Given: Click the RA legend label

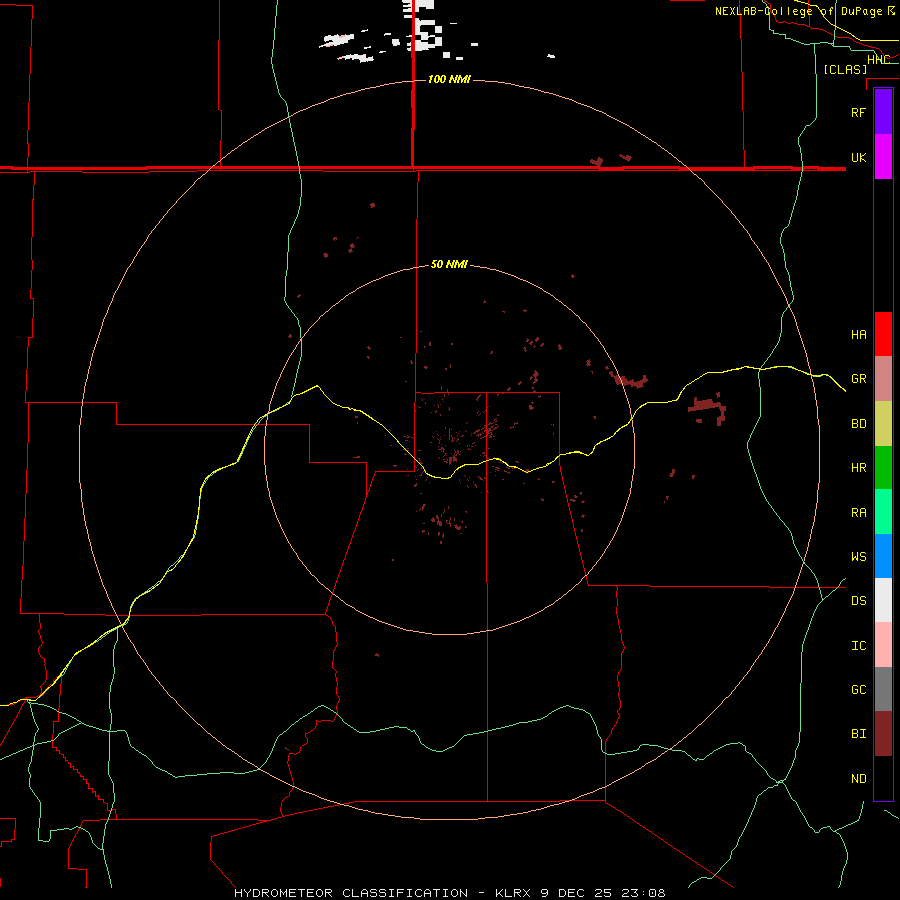Looking at the screenshot, I should (858, 512).
